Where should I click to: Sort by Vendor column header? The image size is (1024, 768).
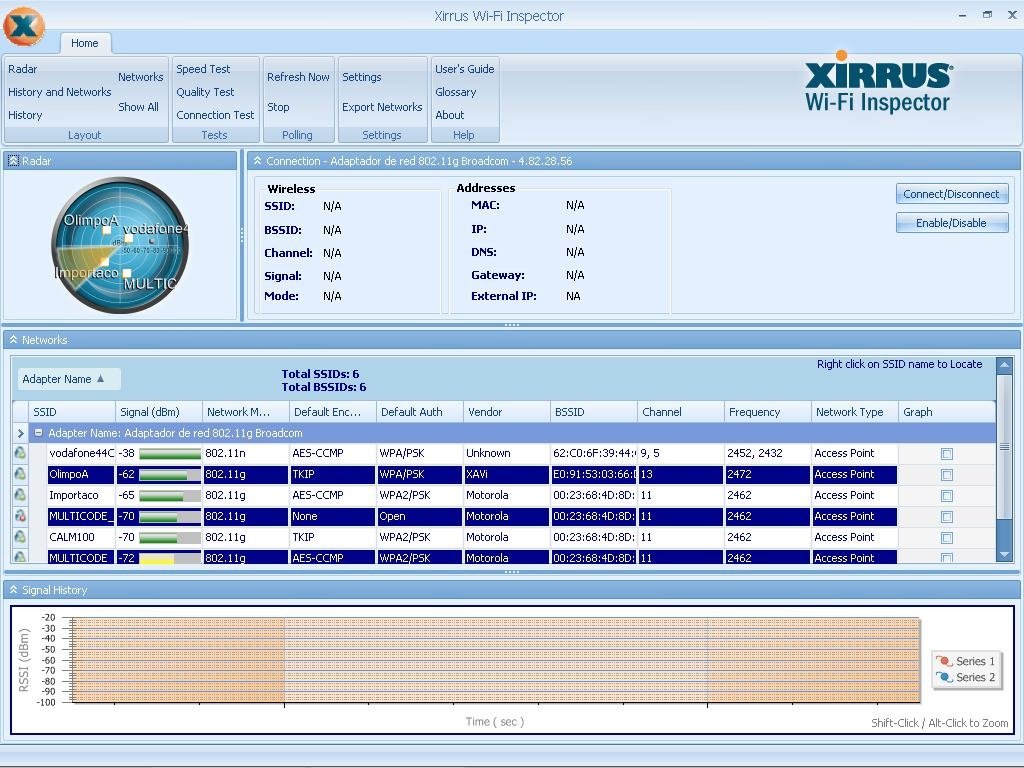pos(507,412)
